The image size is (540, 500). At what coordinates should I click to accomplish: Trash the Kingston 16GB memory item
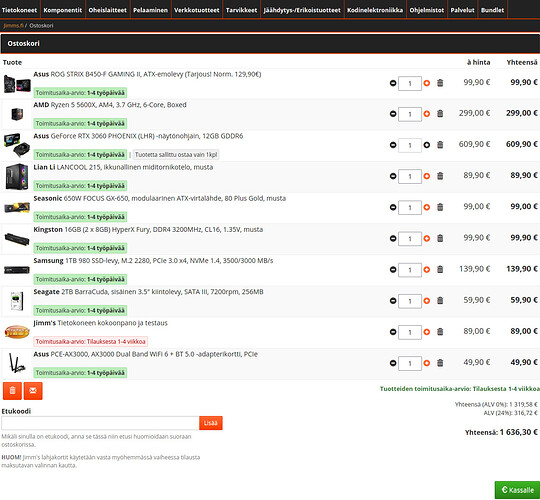440,238
